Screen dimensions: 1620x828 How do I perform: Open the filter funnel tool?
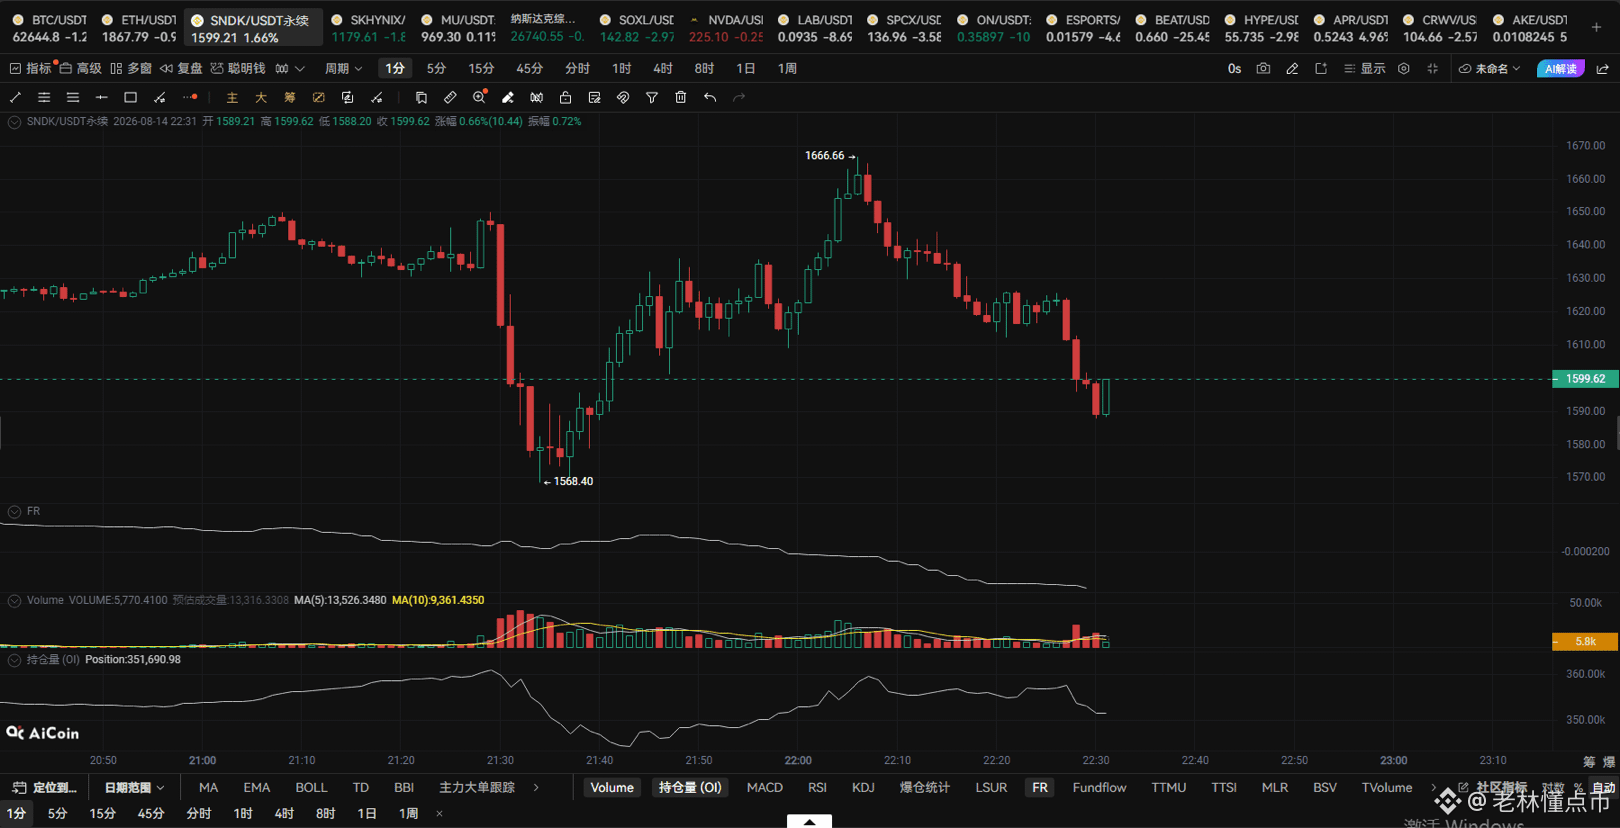[652, 97]
